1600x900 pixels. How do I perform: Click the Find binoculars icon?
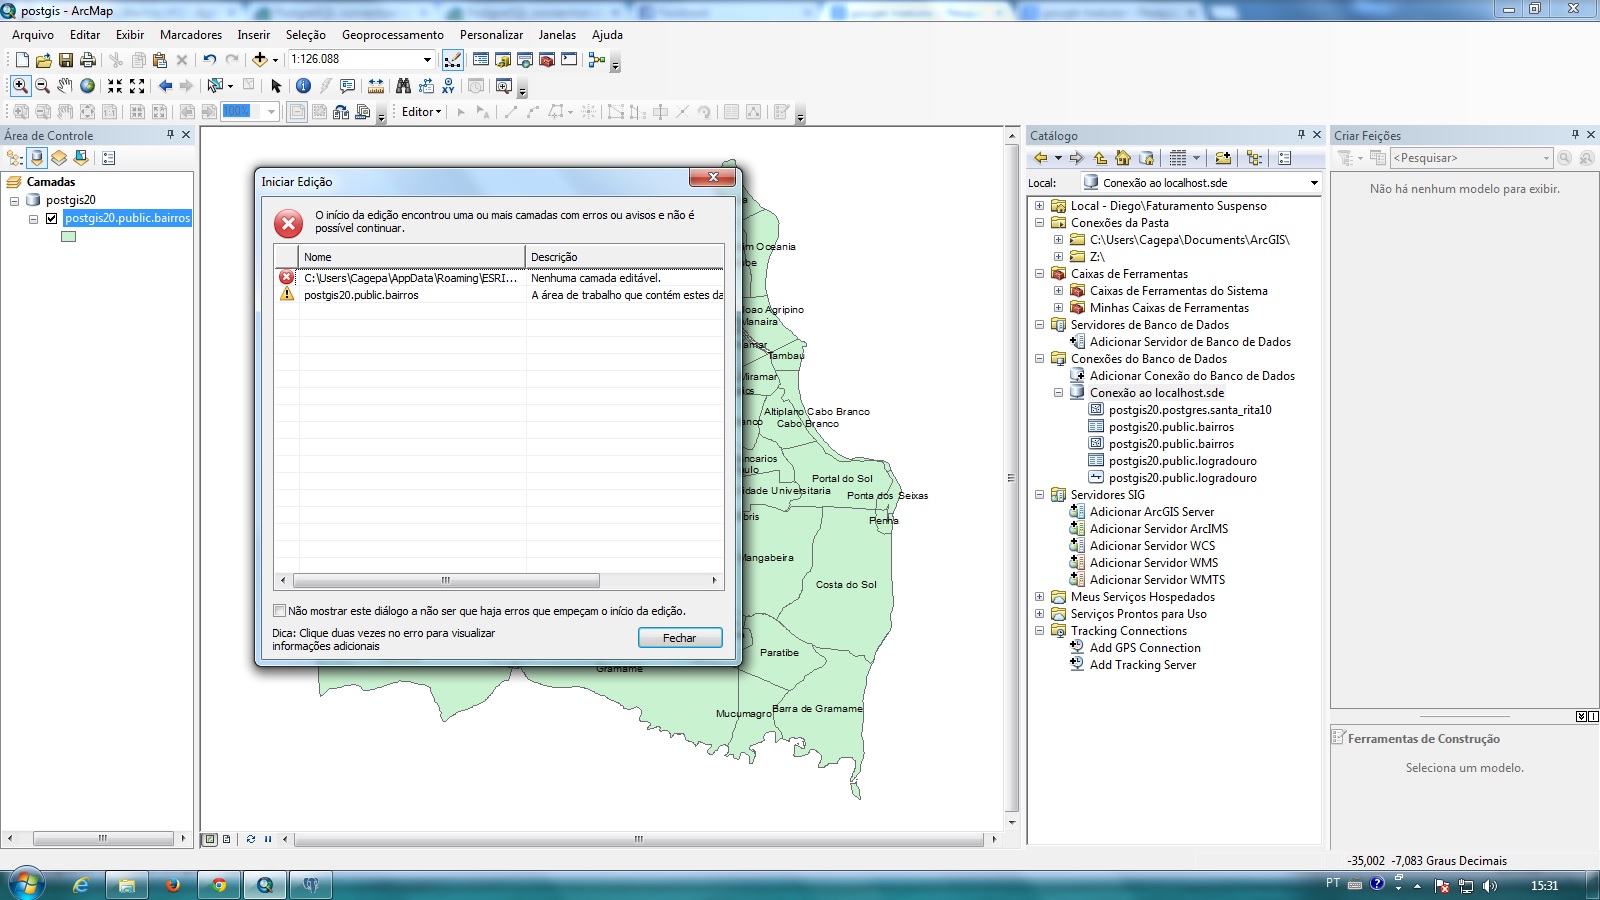[403, 86]
